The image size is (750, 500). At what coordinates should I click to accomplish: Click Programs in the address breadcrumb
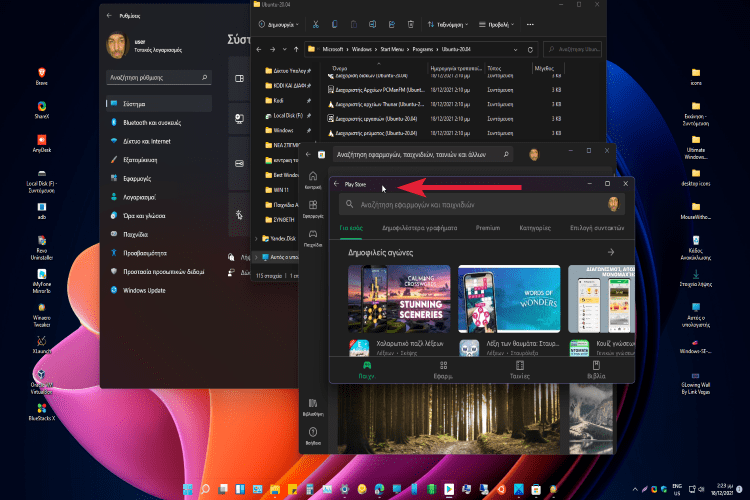coord(422,49)
